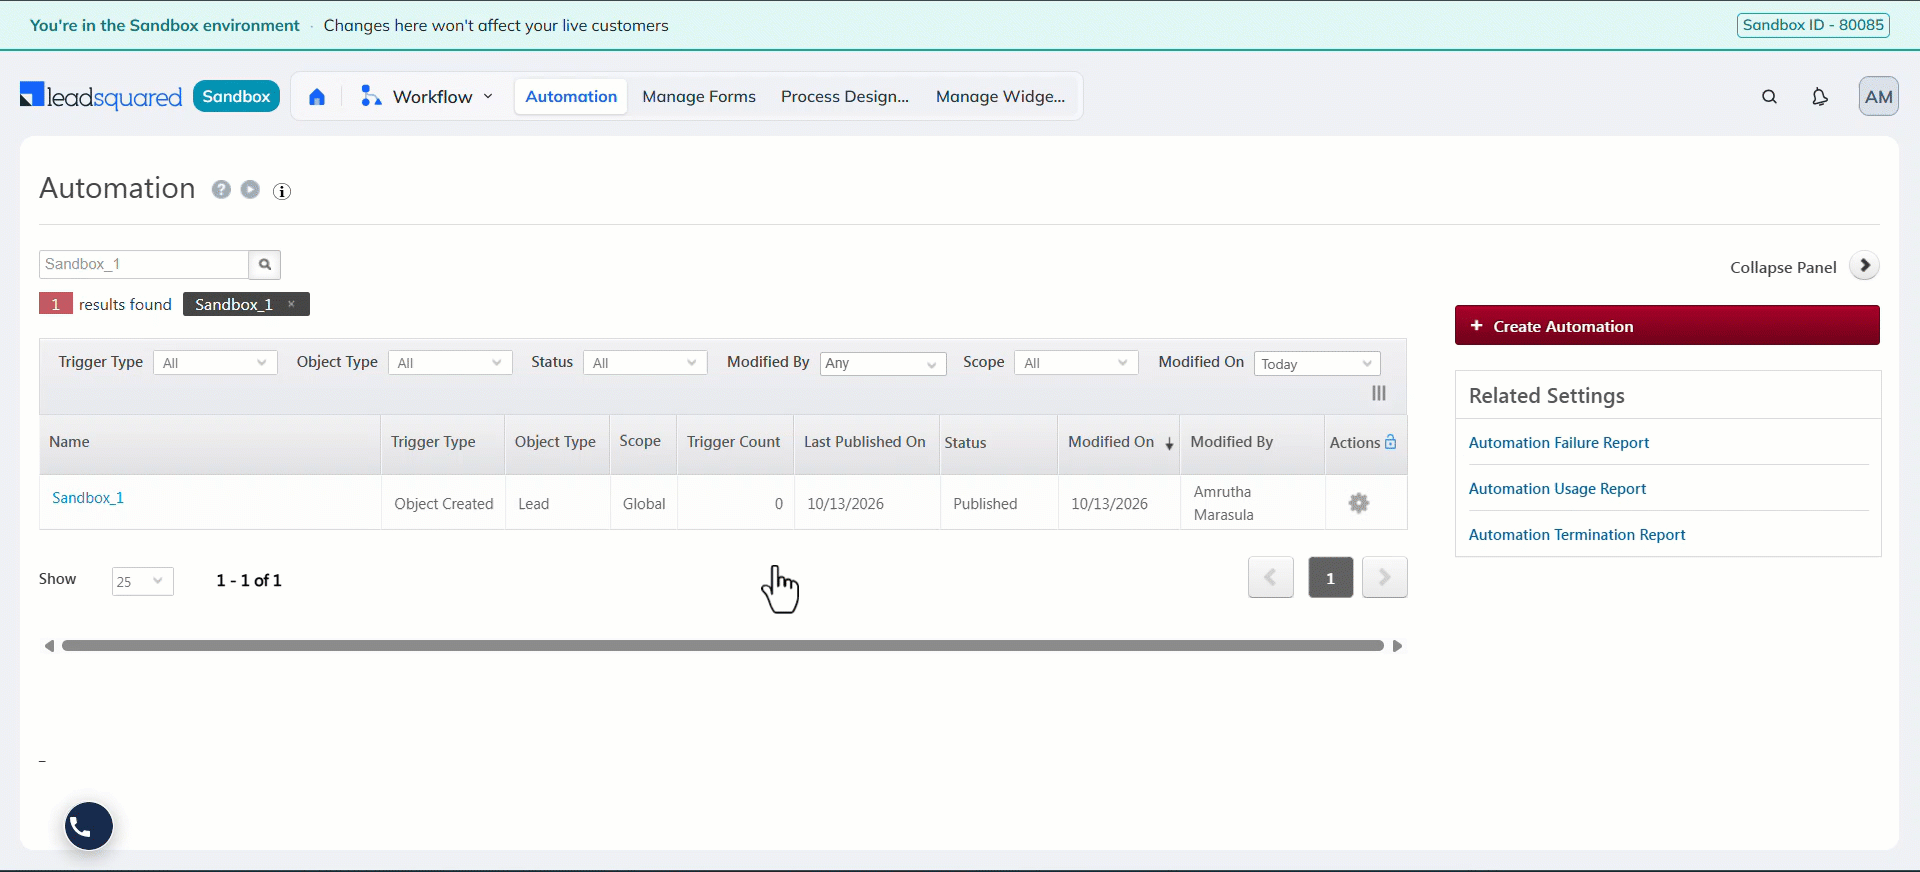Sort by the Modified On column header
1920x872 pixels.
pyautogui.click(x=1120, y=442)
